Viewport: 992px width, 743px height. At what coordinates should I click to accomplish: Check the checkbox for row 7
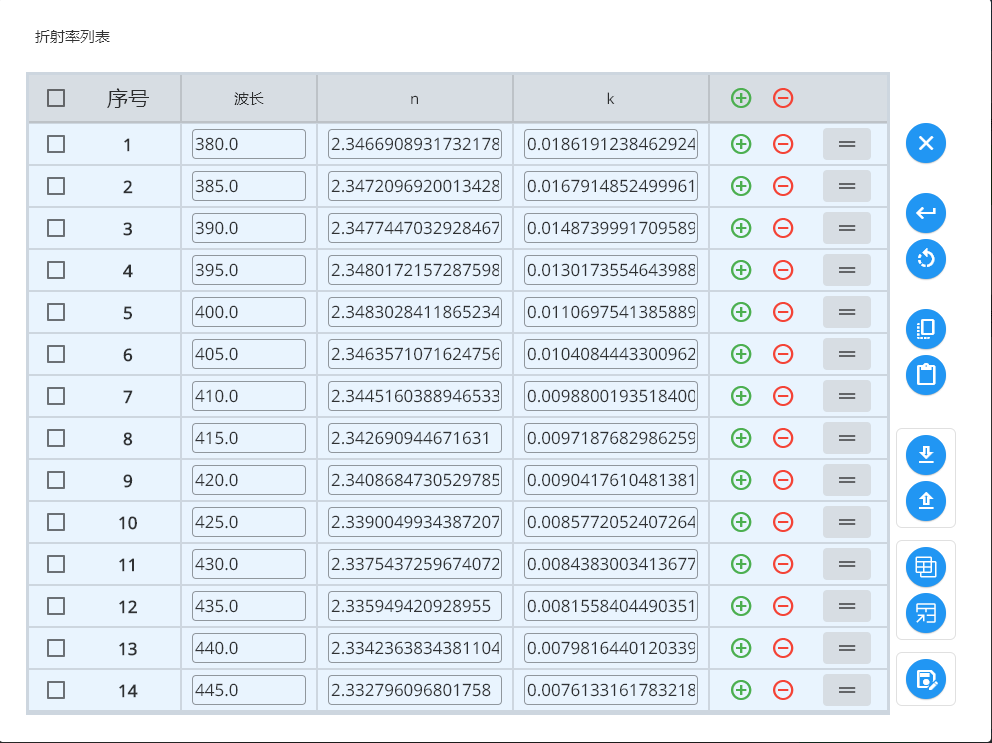tap(56, 395)
